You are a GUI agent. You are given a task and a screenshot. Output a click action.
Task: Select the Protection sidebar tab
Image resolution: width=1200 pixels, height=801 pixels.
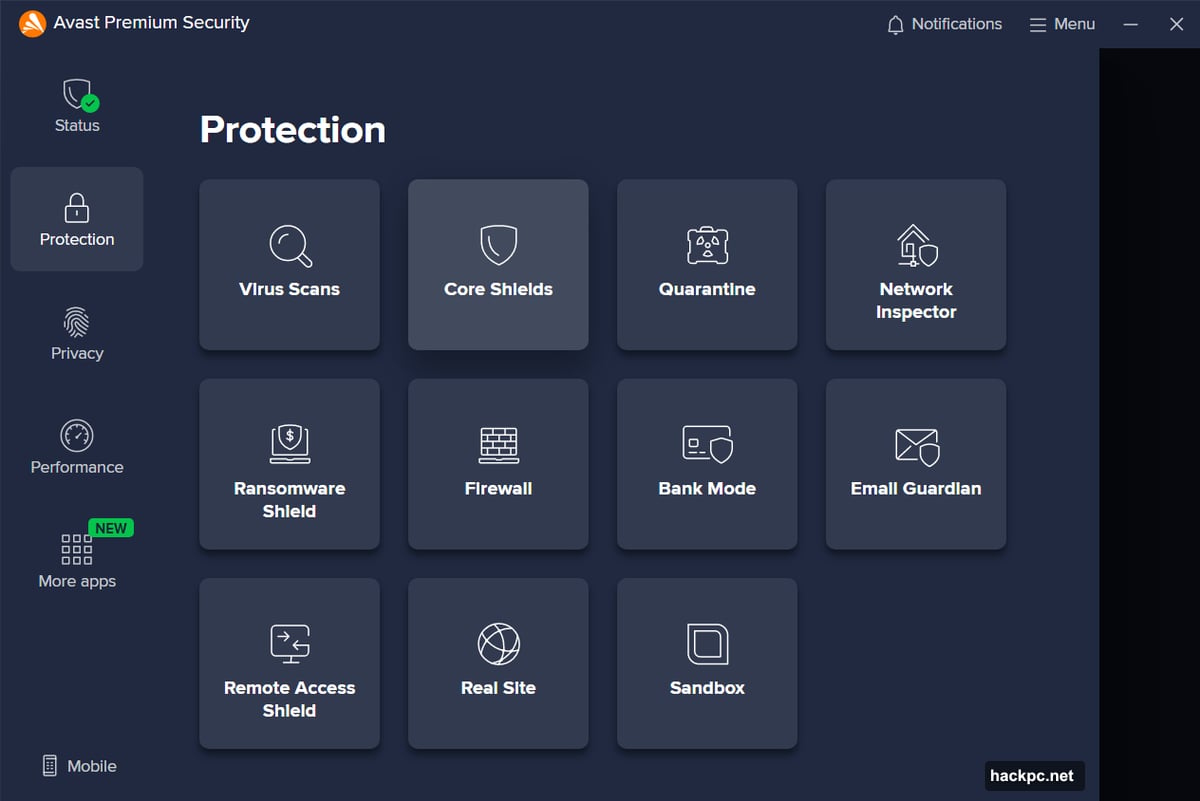77,220
